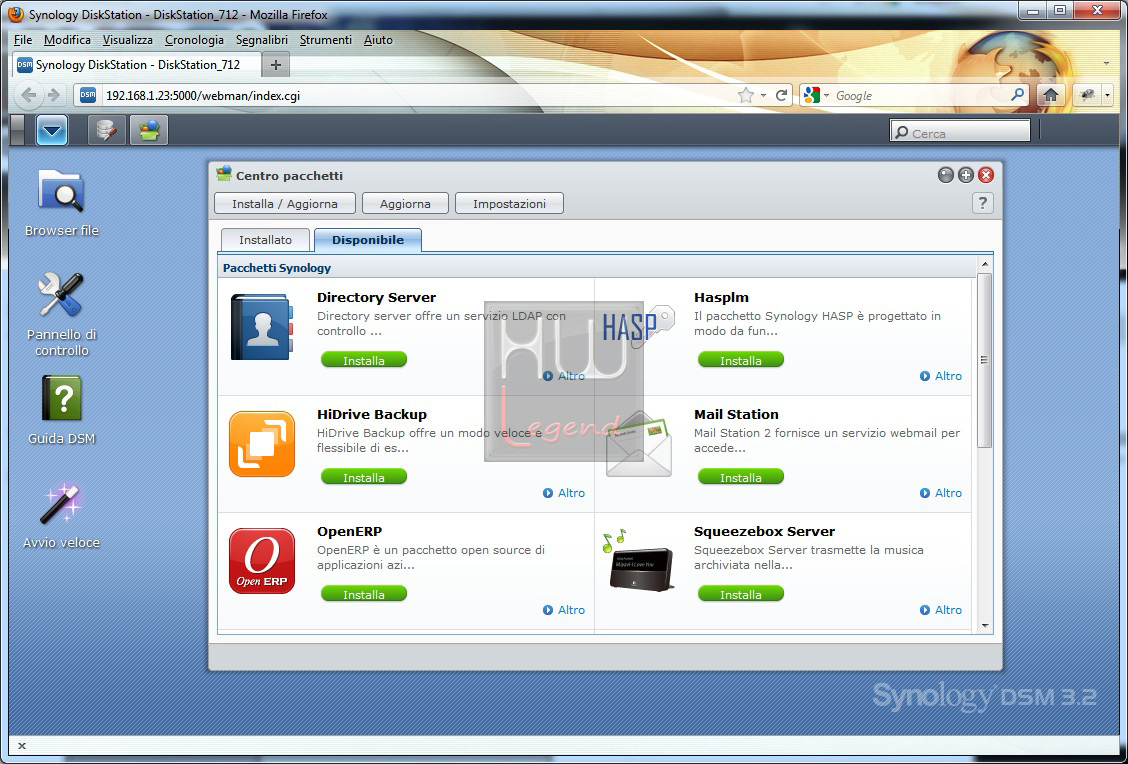Bookmark the page with the star icon
Viewport: 1128px width, 764px height.
[x=746, y=95]
